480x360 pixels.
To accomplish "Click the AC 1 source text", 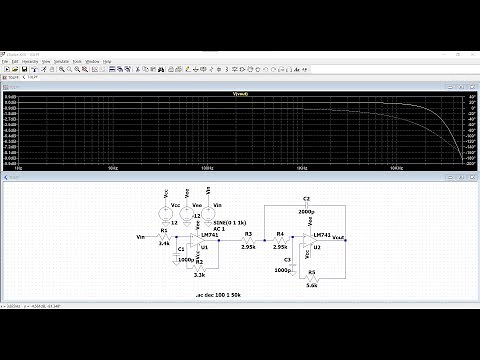I will 219,229.
